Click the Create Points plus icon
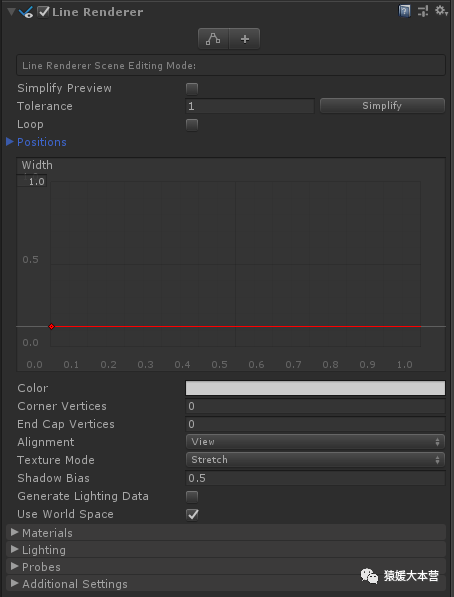454x597 pixels. click(x=245, y=38)
